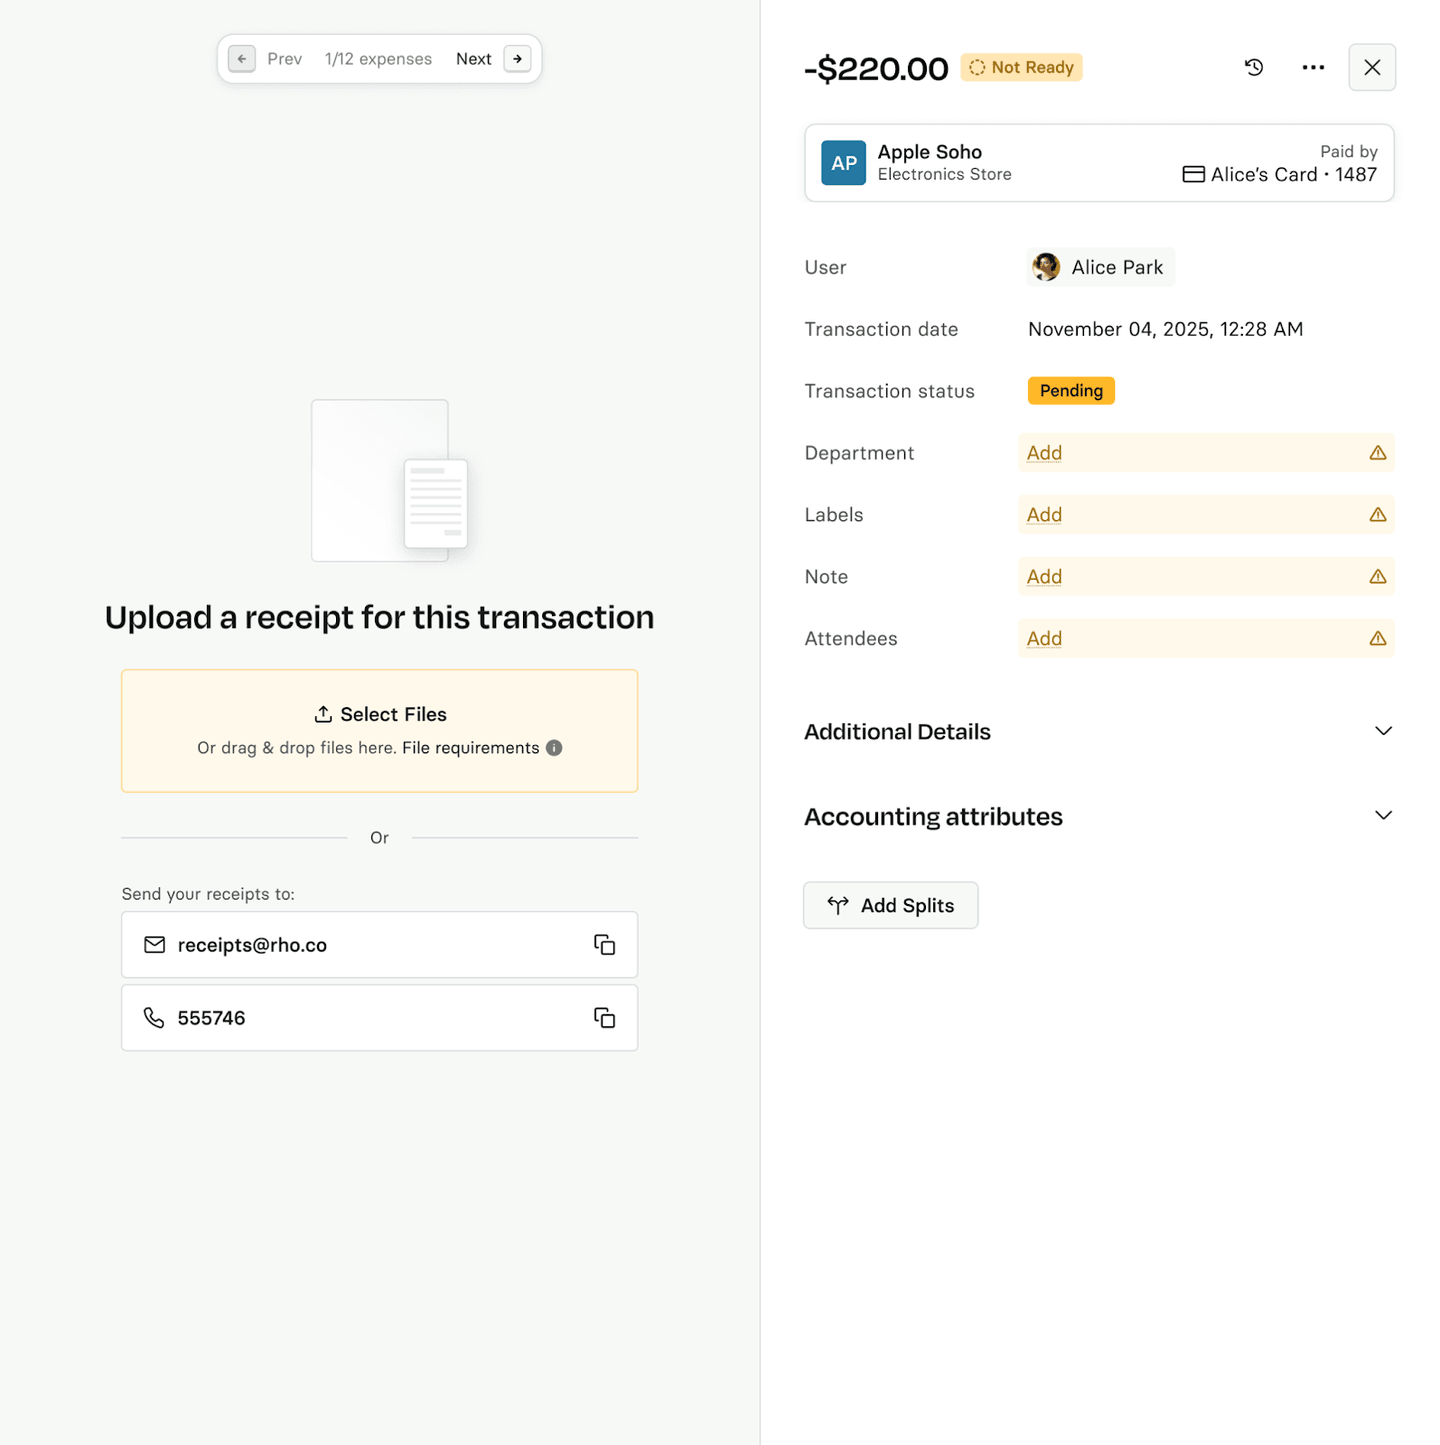Click the Alice Park user chip
The image size is (1440, 1445).
tap(1100, 267)
